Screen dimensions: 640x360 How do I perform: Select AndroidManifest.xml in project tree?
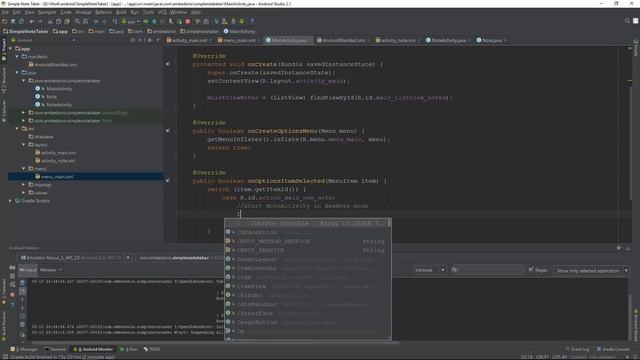pyautogui.click(x=56, y=64)
